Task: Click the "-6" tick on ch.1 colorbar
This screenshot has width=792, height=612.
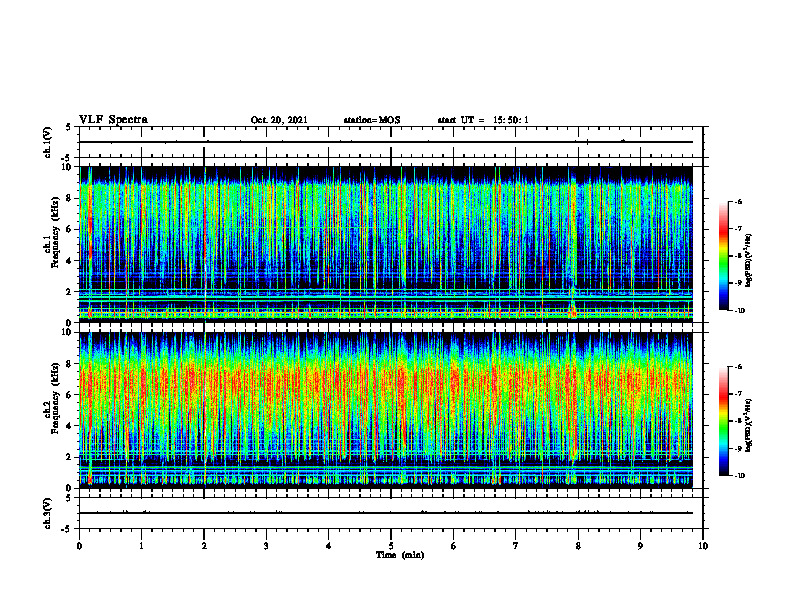Action: click(738, 201)
